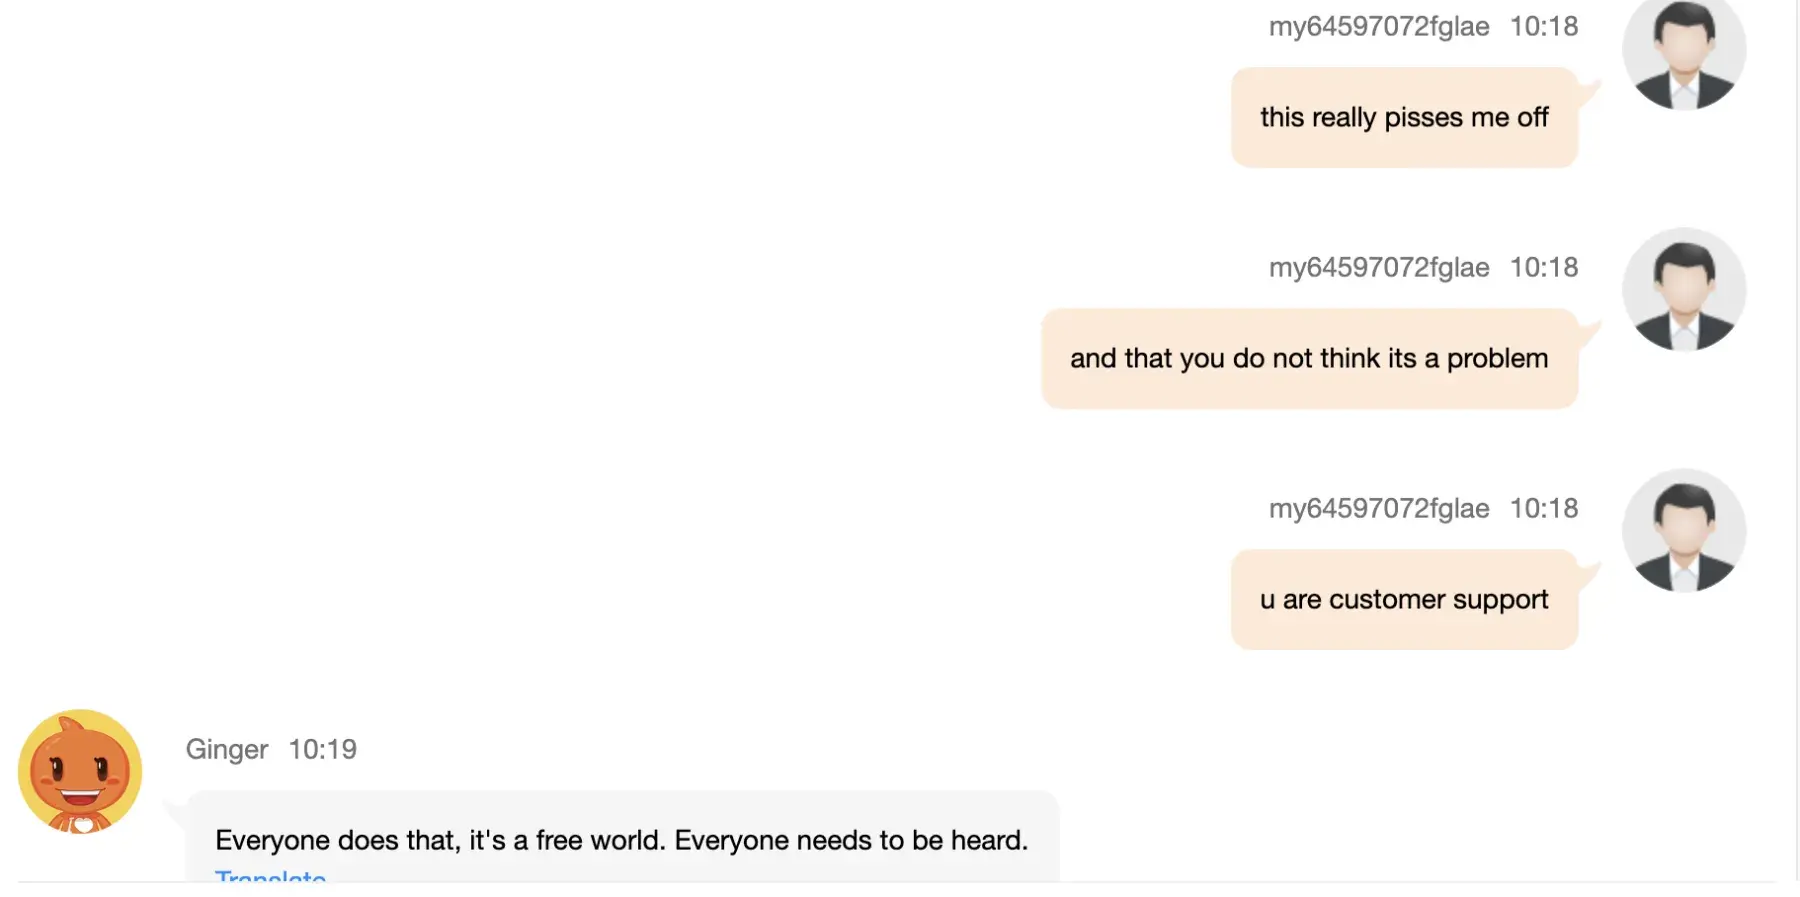The width and height of the screenshot is (1800, 897).
Task: Translate Ginger's message
Action: tap(270, 876)
